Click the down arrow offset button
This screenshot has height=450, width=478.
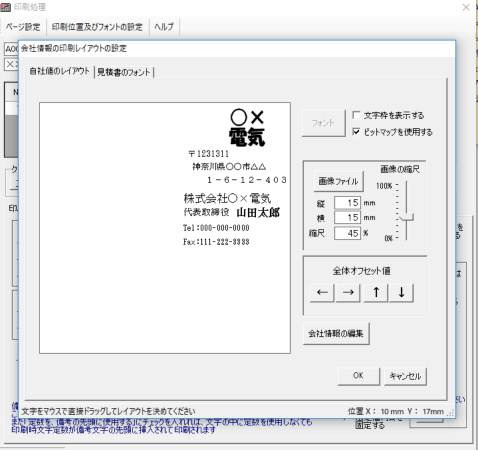pos(401,293)
